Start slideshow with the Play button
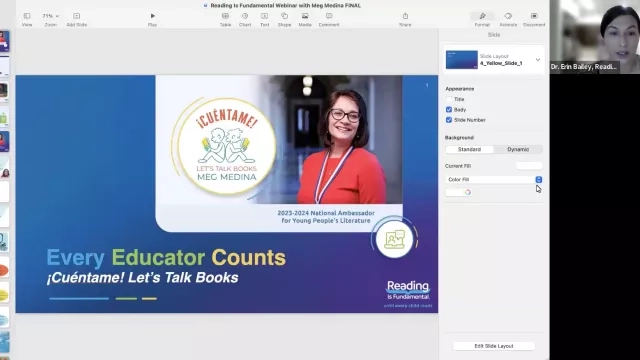Screen dimensions: 640x360 [152, 16]
